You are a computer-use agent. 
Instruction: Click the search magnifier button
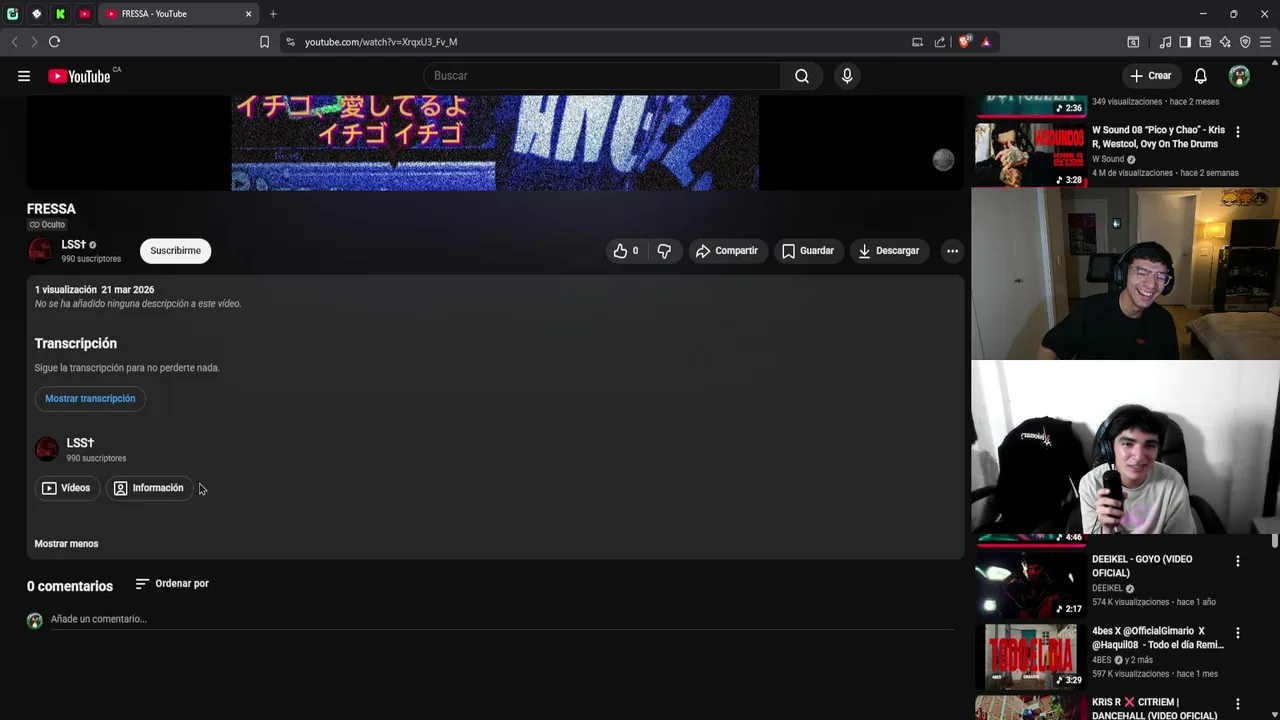tap(802, 76)
